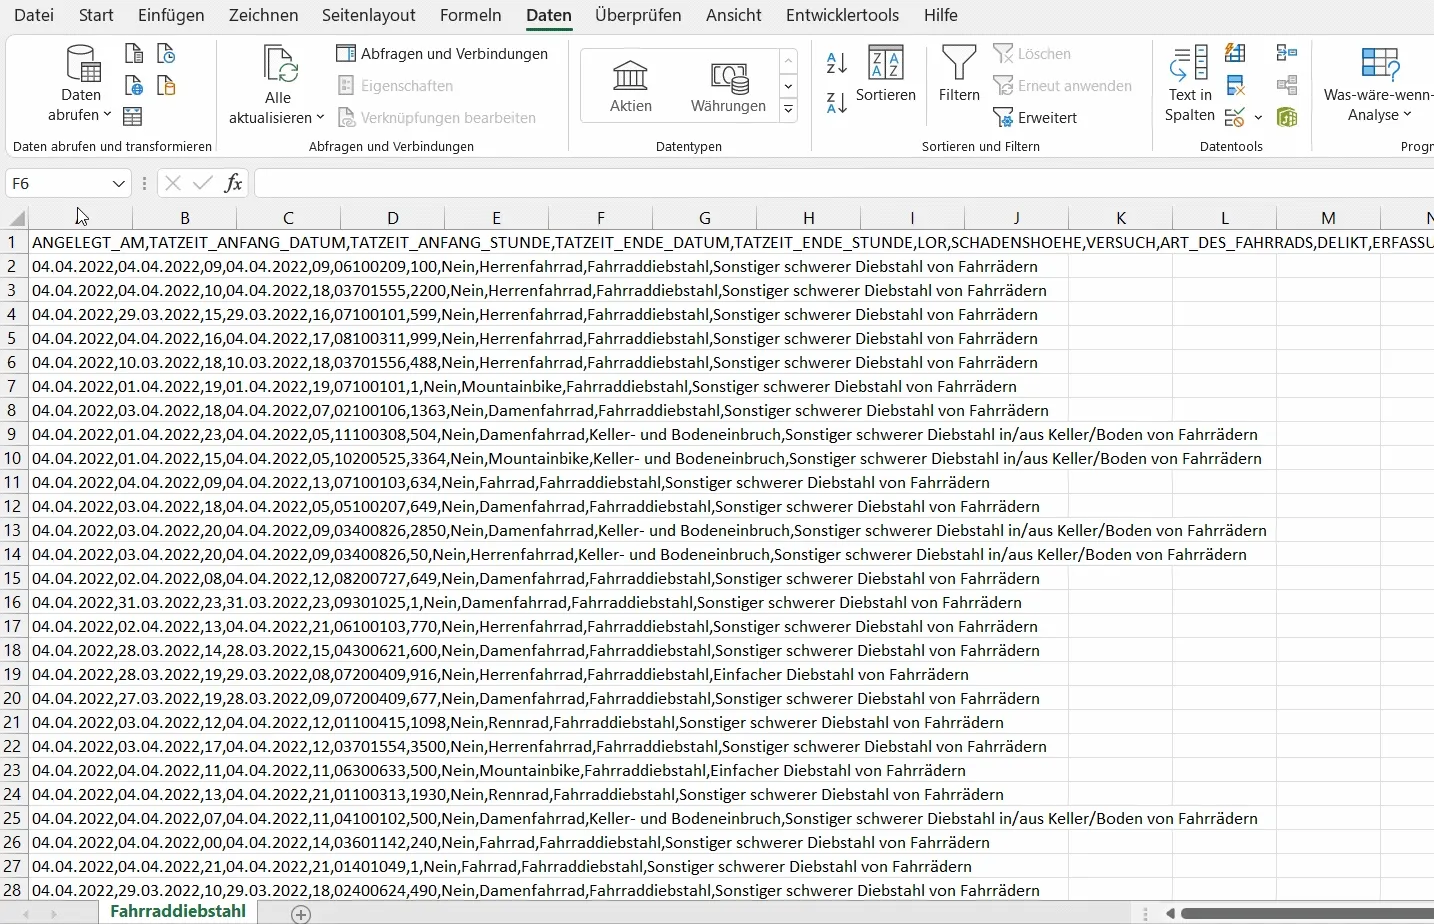The image size is (1434, 924).
Task: Switch to the Entwicklertools tab
Action: (842, 15)
